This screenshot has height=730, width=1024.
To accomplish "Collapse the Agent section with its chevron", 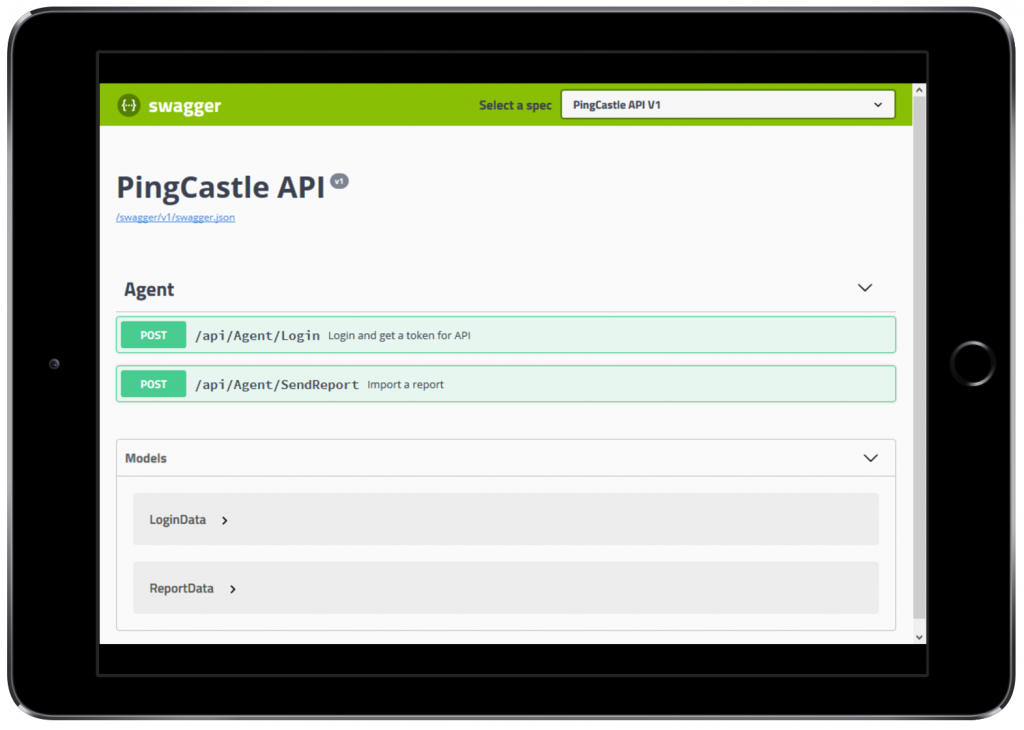I will [864, 288].
